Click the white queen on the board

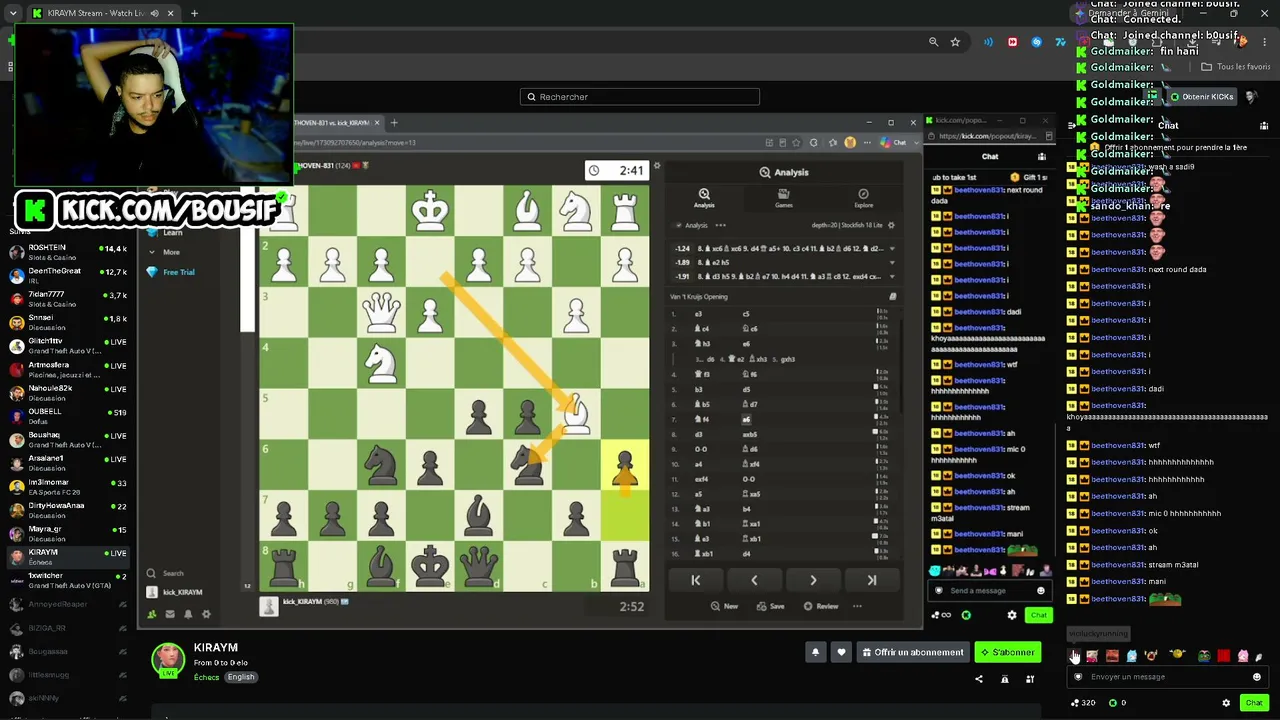[x=381, y=313]
